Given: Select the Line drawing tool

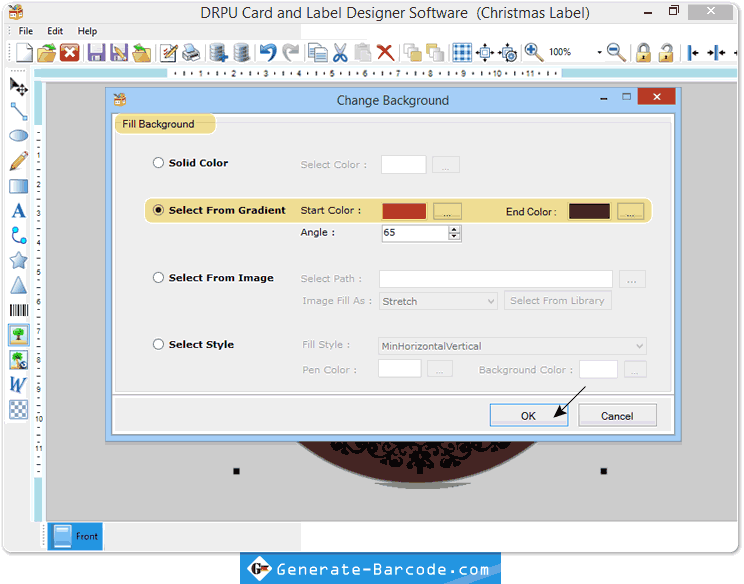Looking at the screenshot, I should click(x=19, y=111).
